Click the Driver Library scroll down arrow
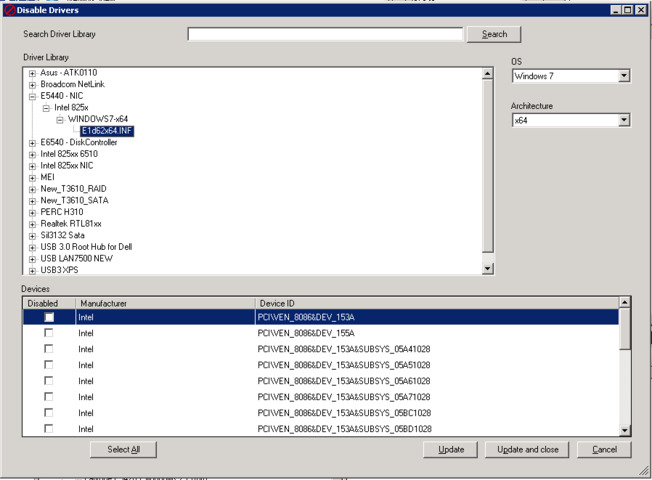Viewport: 652px width, 480px height. [x=488, y=269]
